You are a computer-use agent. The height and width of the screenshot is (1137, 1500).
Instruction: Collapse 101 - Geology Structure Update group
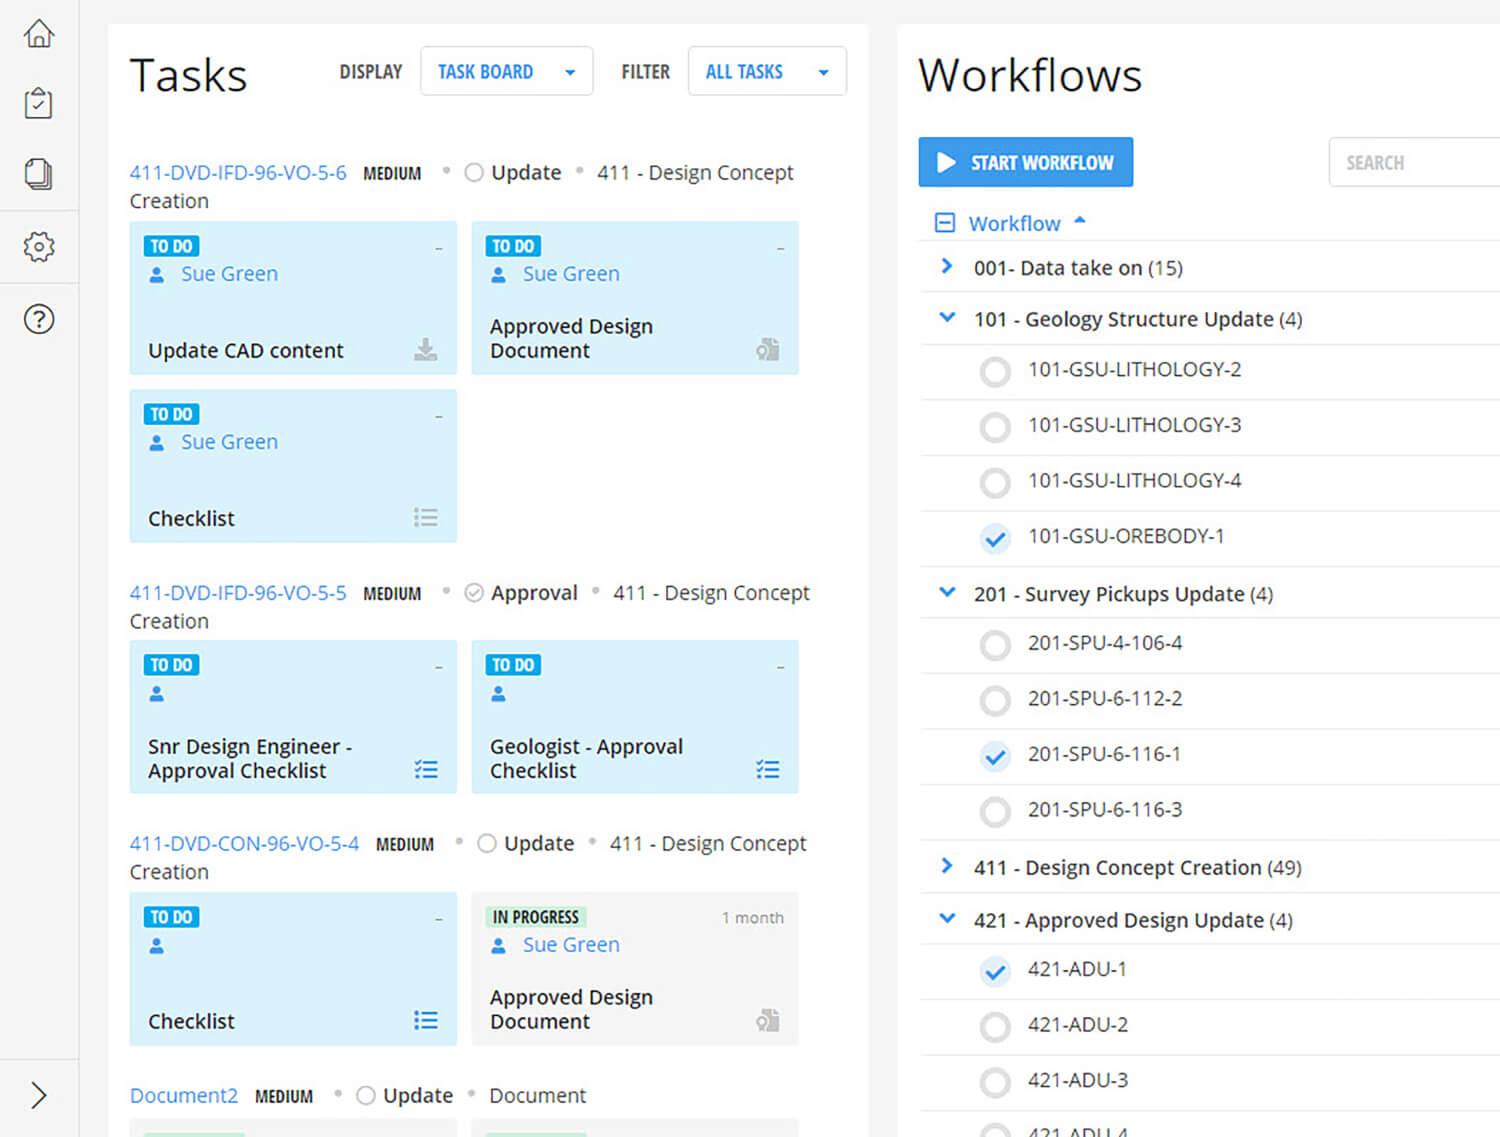pos(947,318)
